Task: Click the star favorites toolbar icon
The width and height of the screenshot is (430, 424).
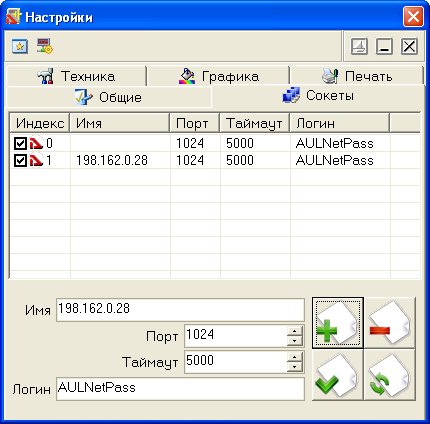Action: point(20,46)
